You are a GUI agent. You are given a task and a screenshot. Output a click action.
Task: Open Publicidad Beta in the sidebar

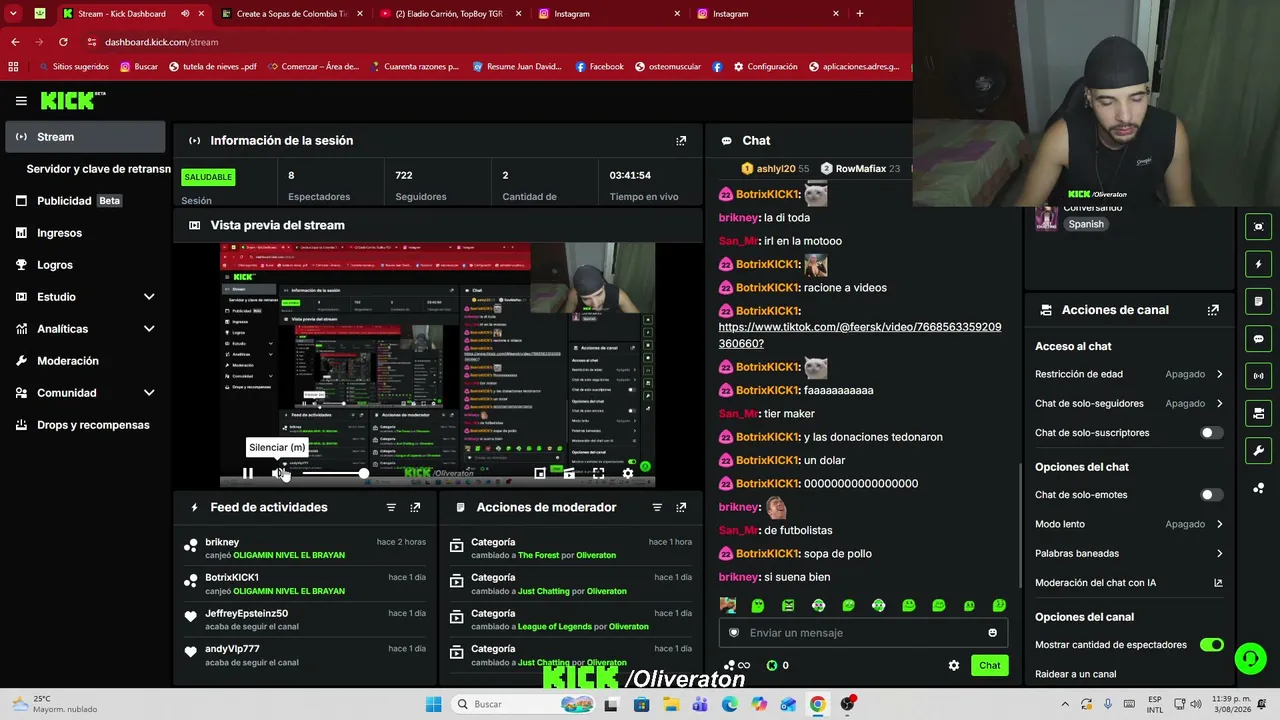click(85, 201)
